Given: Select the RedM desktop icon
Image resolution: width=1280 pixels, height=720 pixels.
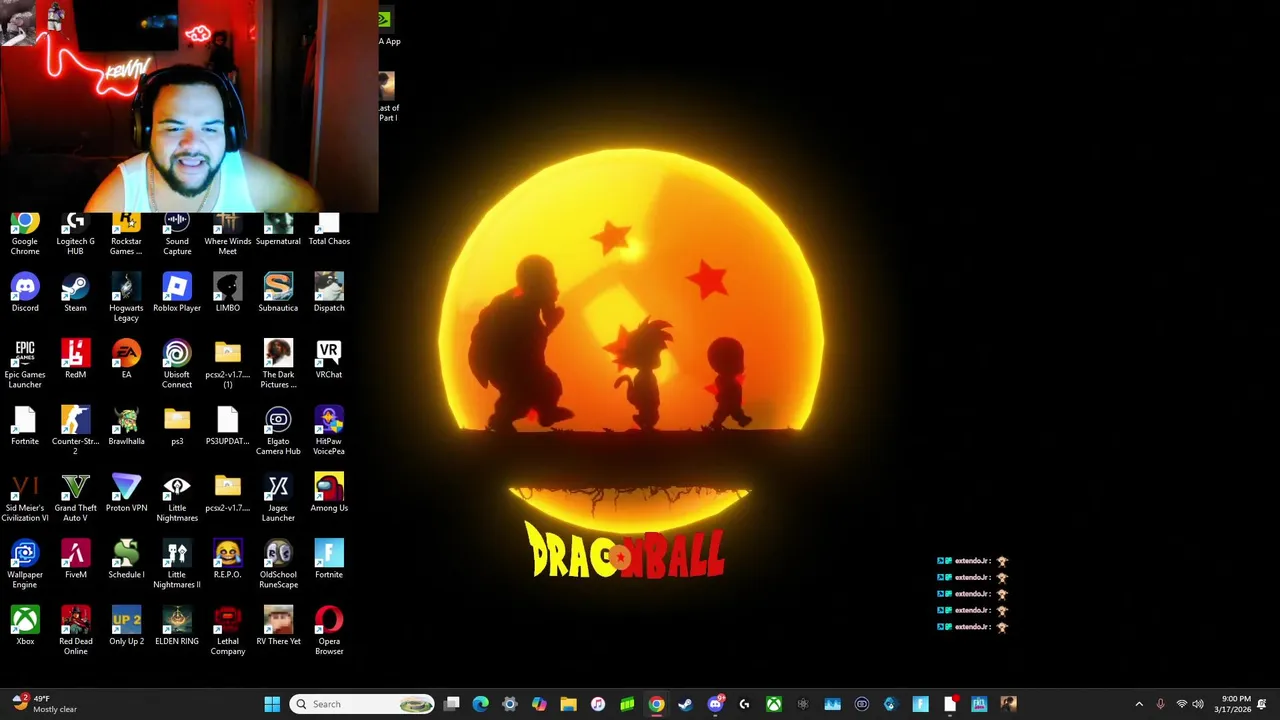Looking at the screenshot, I should click(x=75, y=359).
